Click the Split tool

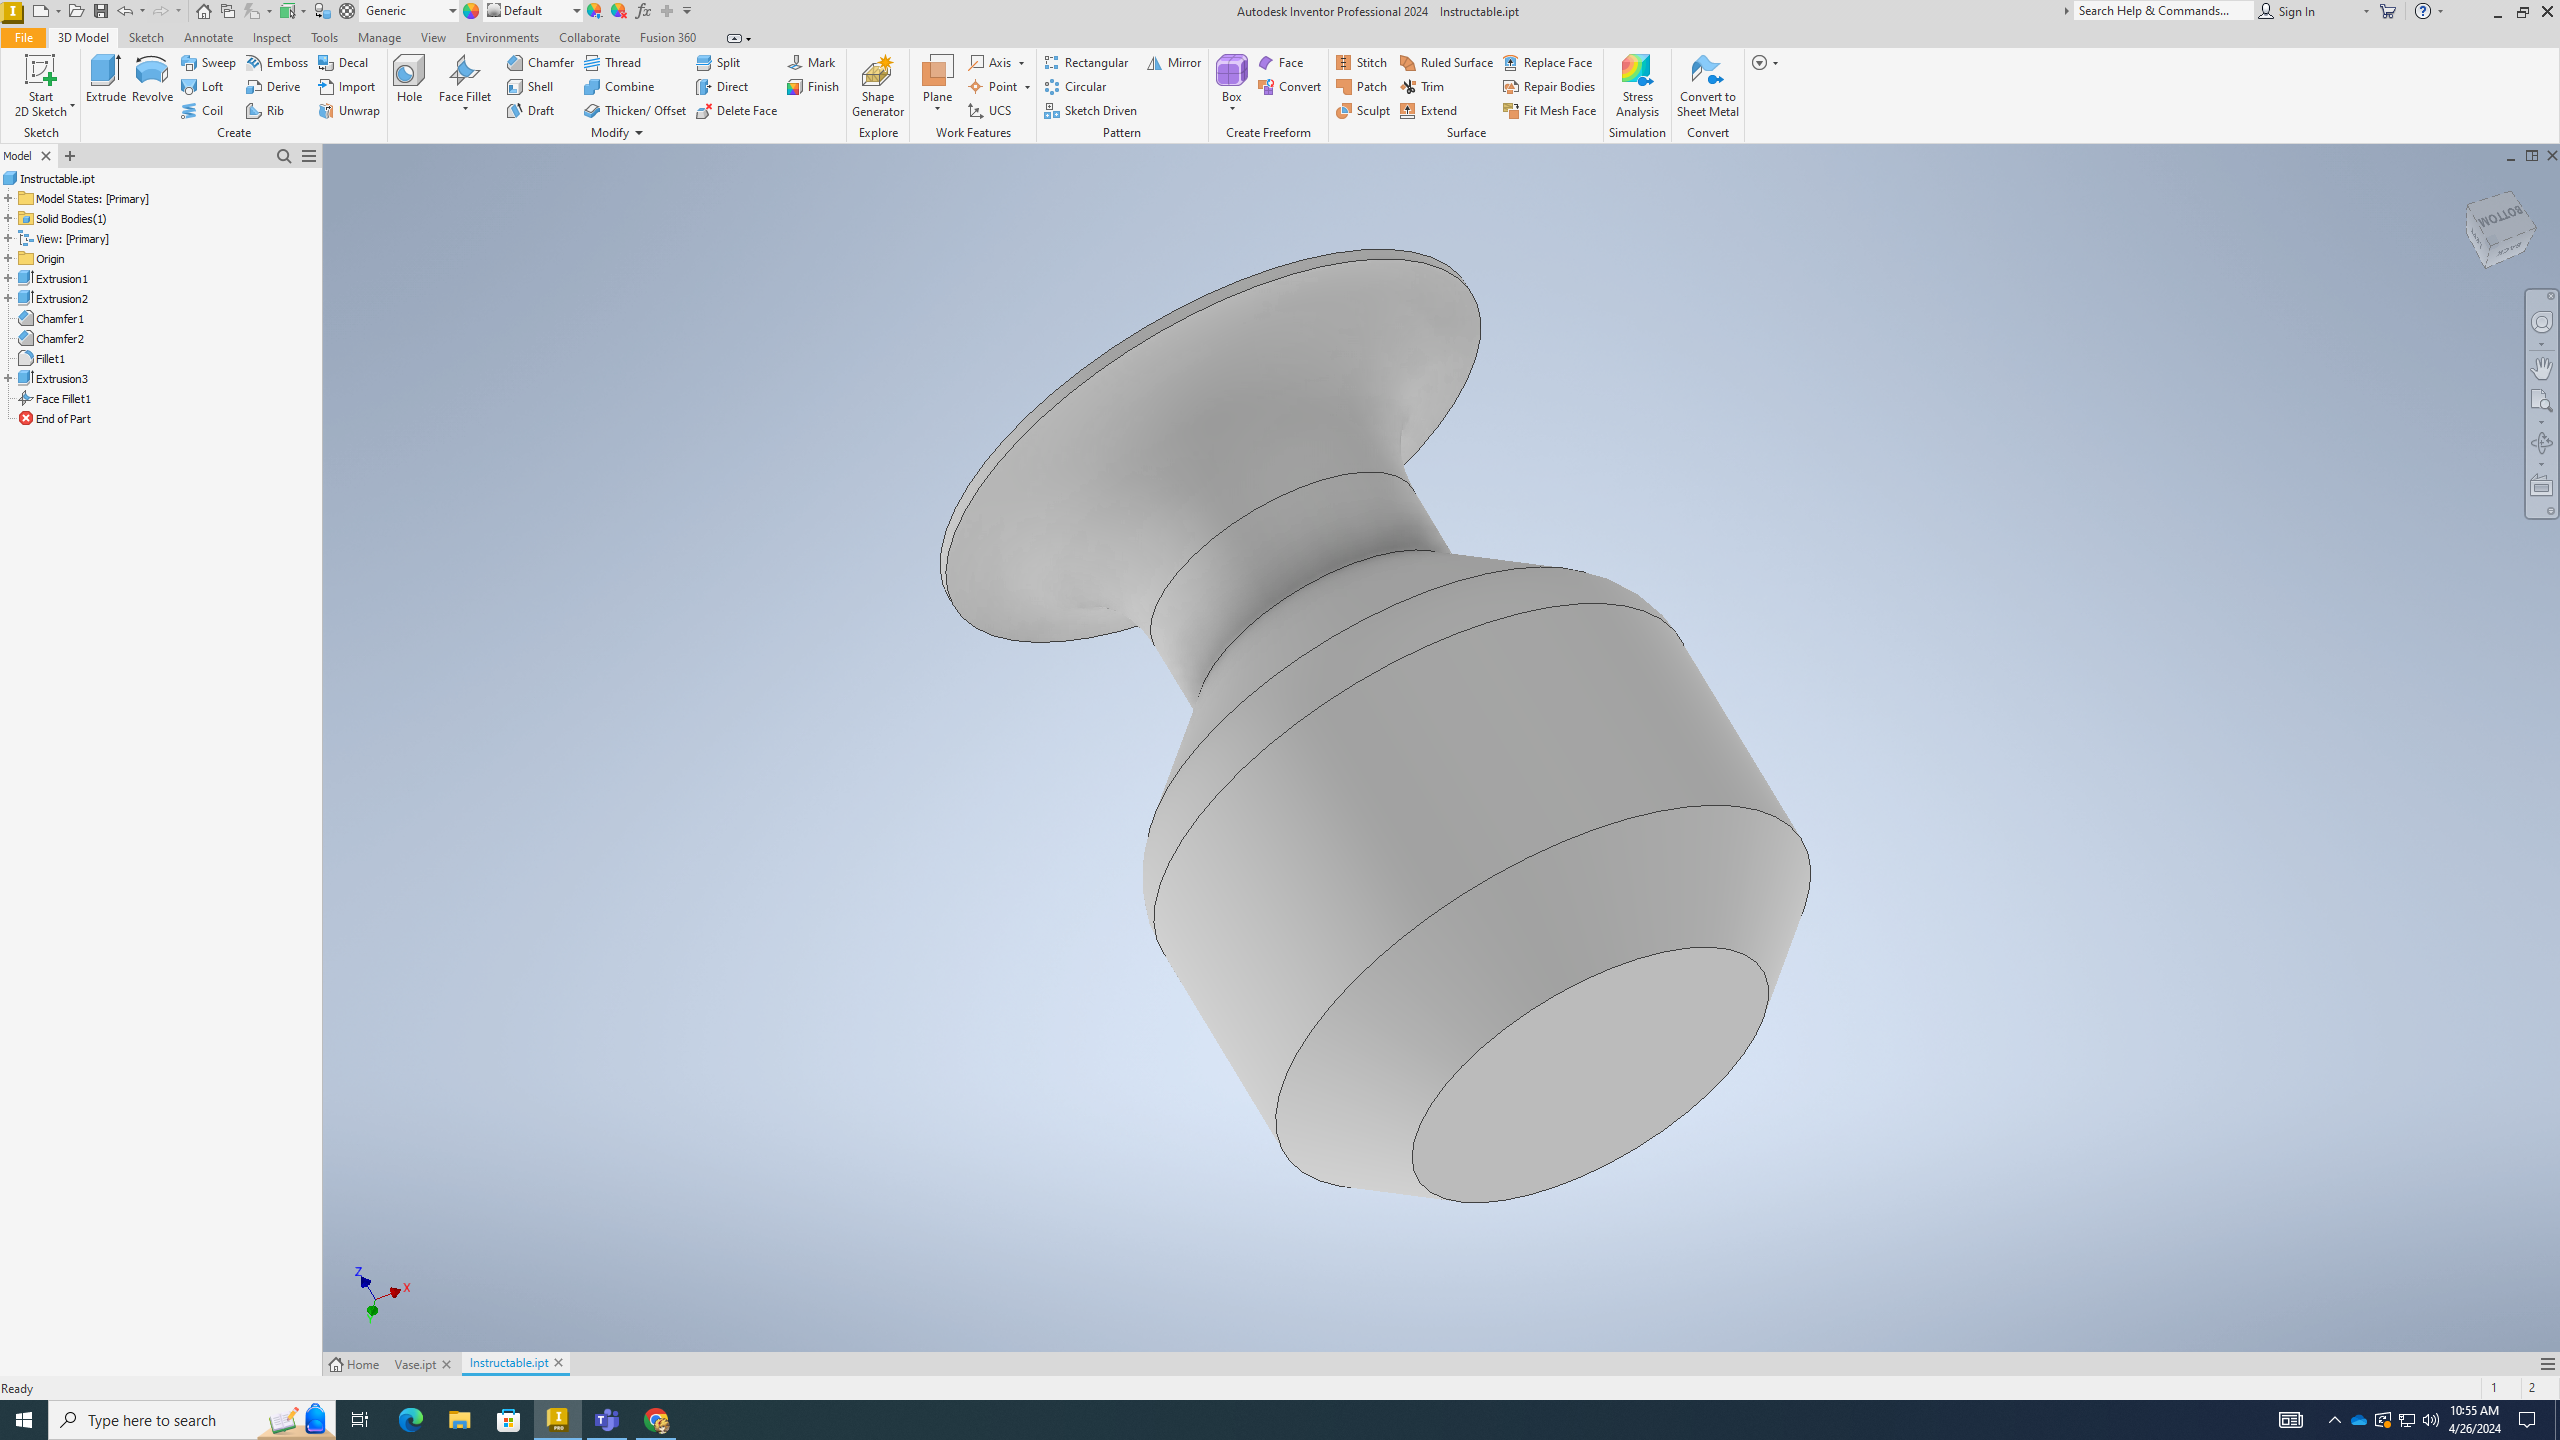pyautogui.click(x=719, y=62)
